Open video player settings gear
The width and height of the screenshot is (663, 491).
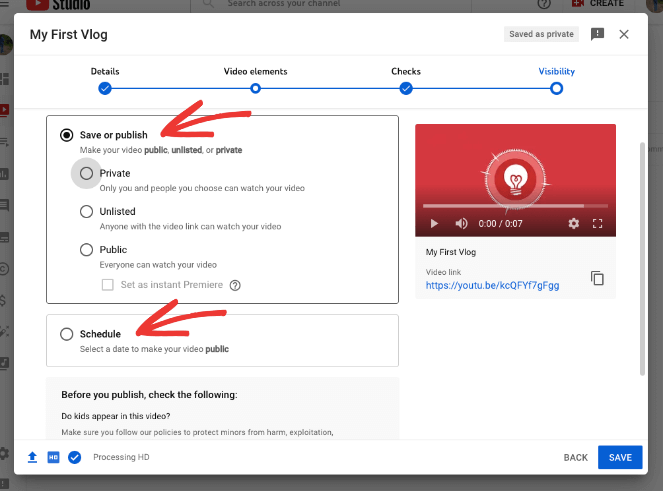[x=574, y=224]
